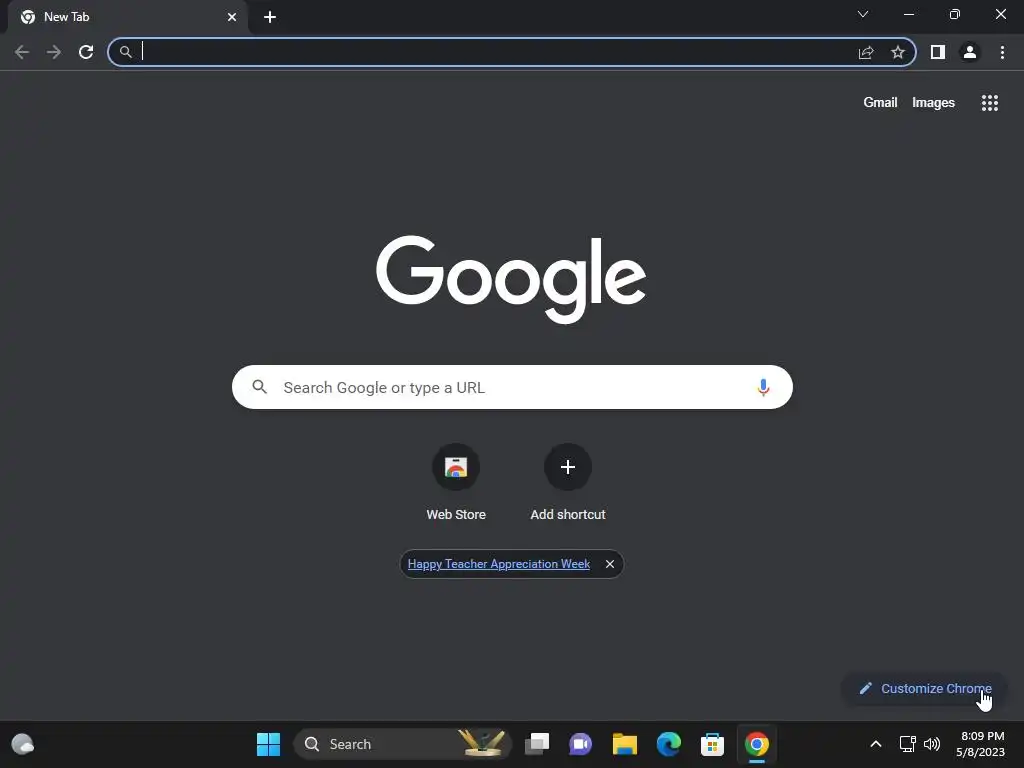Click the taskbar Search box
Screen dimensions: 1024x768
(x=402, y=744)
